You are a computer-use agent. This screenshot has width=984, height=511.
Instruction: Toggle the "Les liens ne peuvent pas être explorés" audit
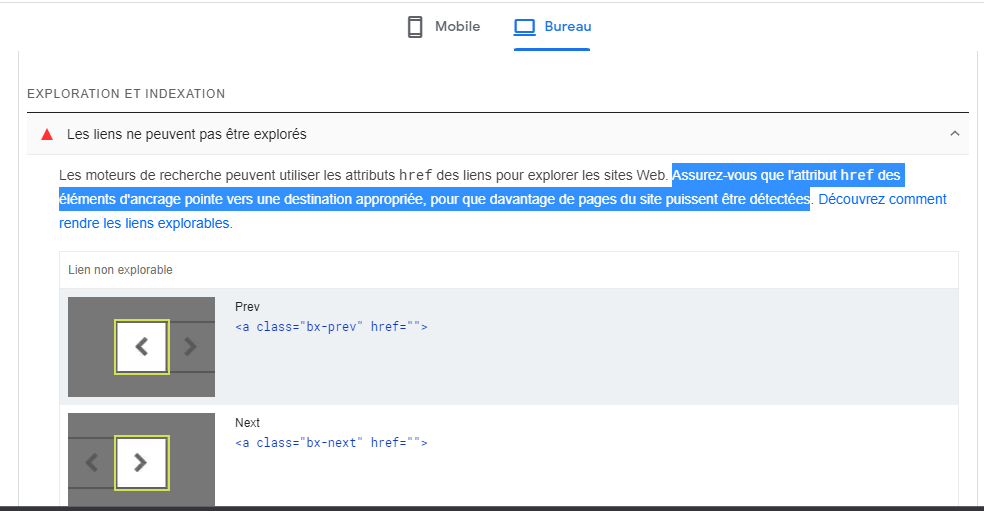pos(186,134)
